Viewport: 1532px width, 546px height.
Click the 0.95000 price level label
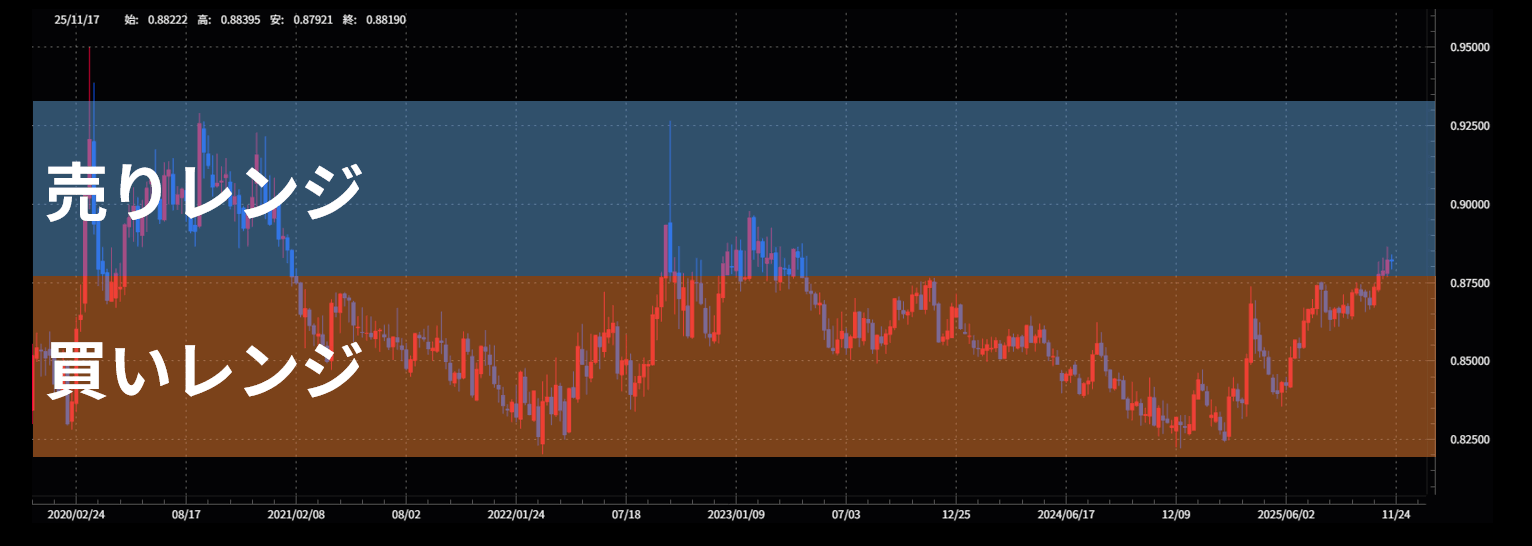coord(1469,47)
